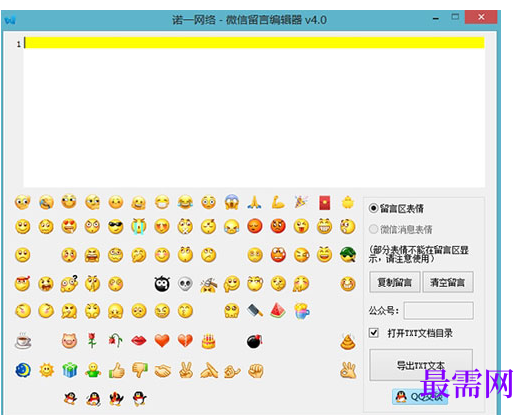Screen dimensions: 532x415
Task: Insert the coffee cup emoji
Action: [x=23, y=341]
